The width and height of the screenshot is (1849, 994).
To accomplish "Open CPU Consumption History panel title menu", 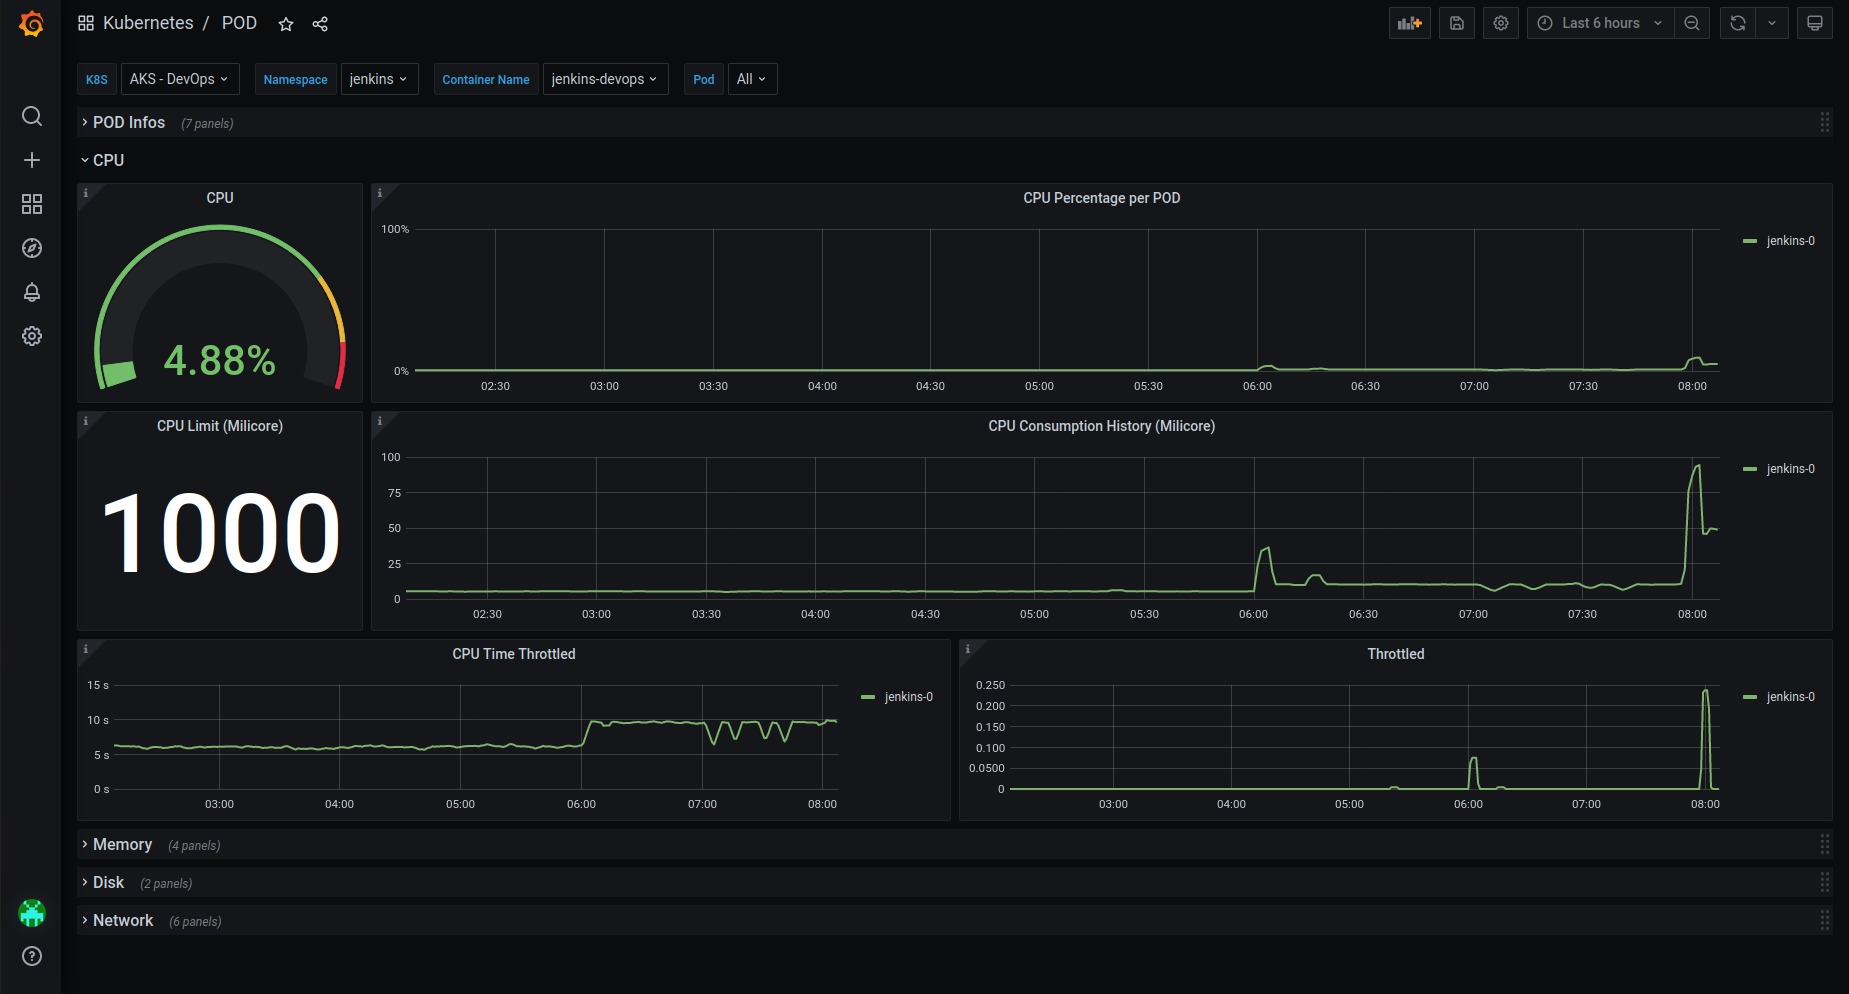I will pos(1101,426).
